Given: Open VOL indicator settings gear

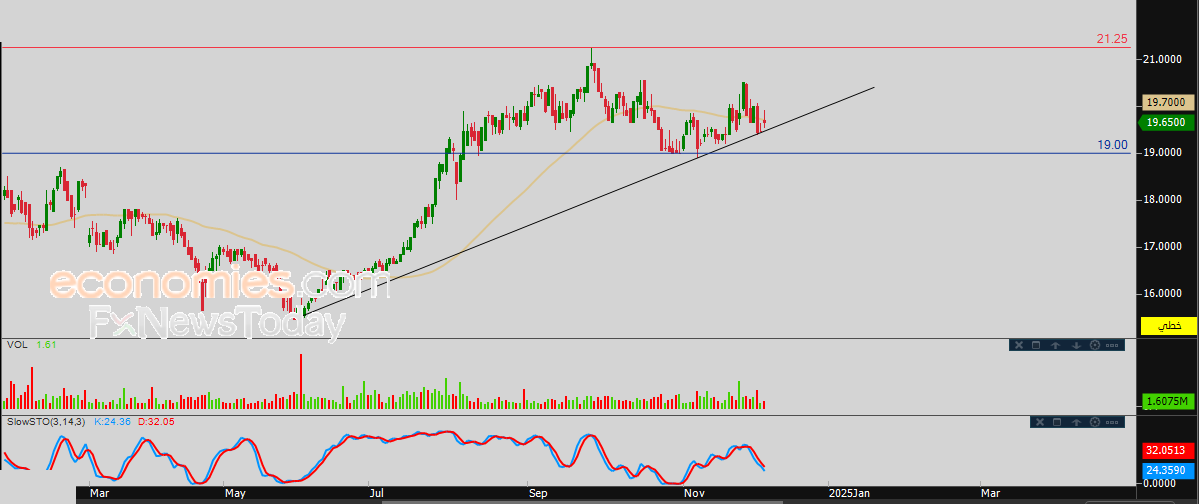Looking at the screenshot, I should click(1094, 345).
